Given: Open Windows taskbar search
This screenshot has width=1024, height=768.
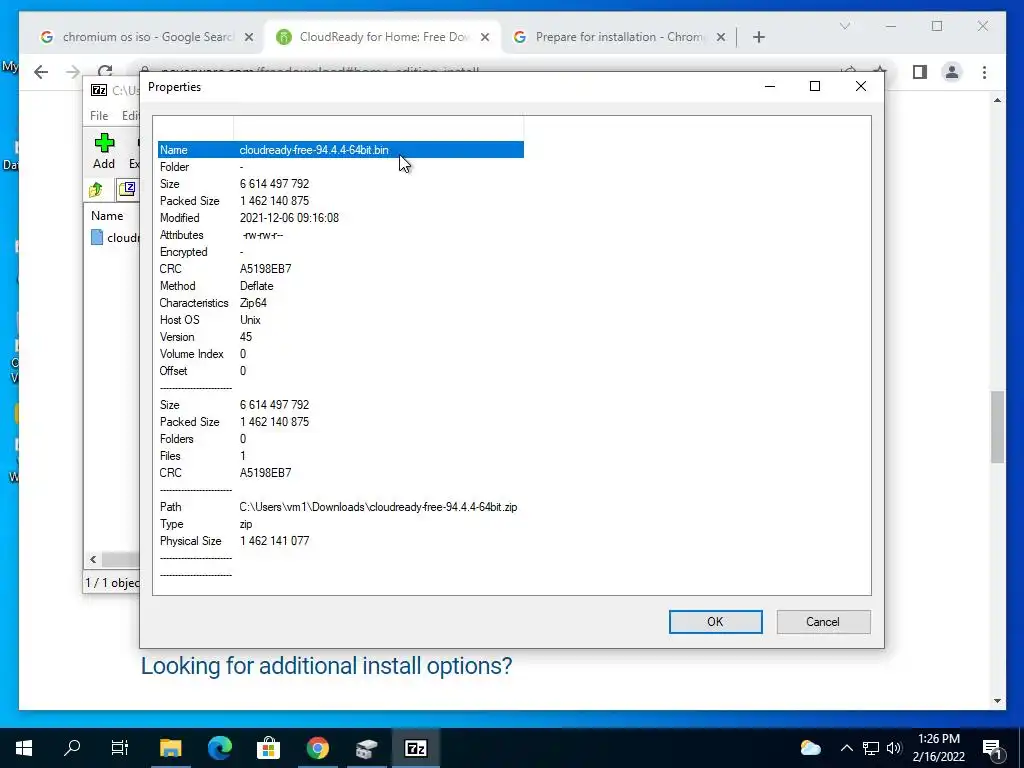Looking at the screenshot, I should pos(72,748).
